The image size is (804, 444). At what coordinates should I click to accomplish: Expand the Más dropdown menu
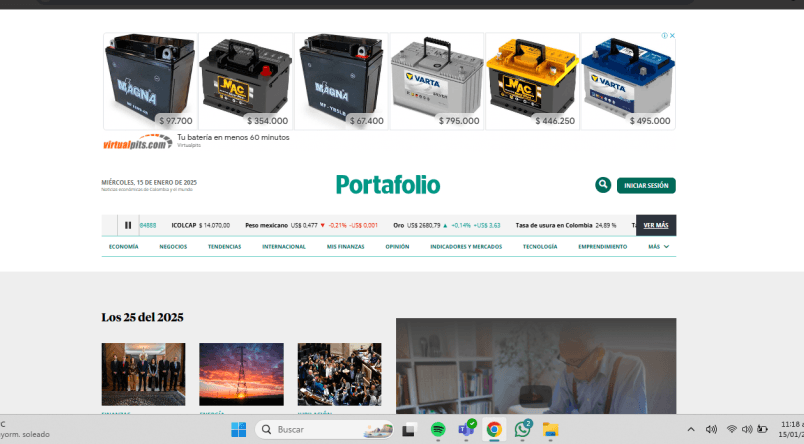click(658, 247)
